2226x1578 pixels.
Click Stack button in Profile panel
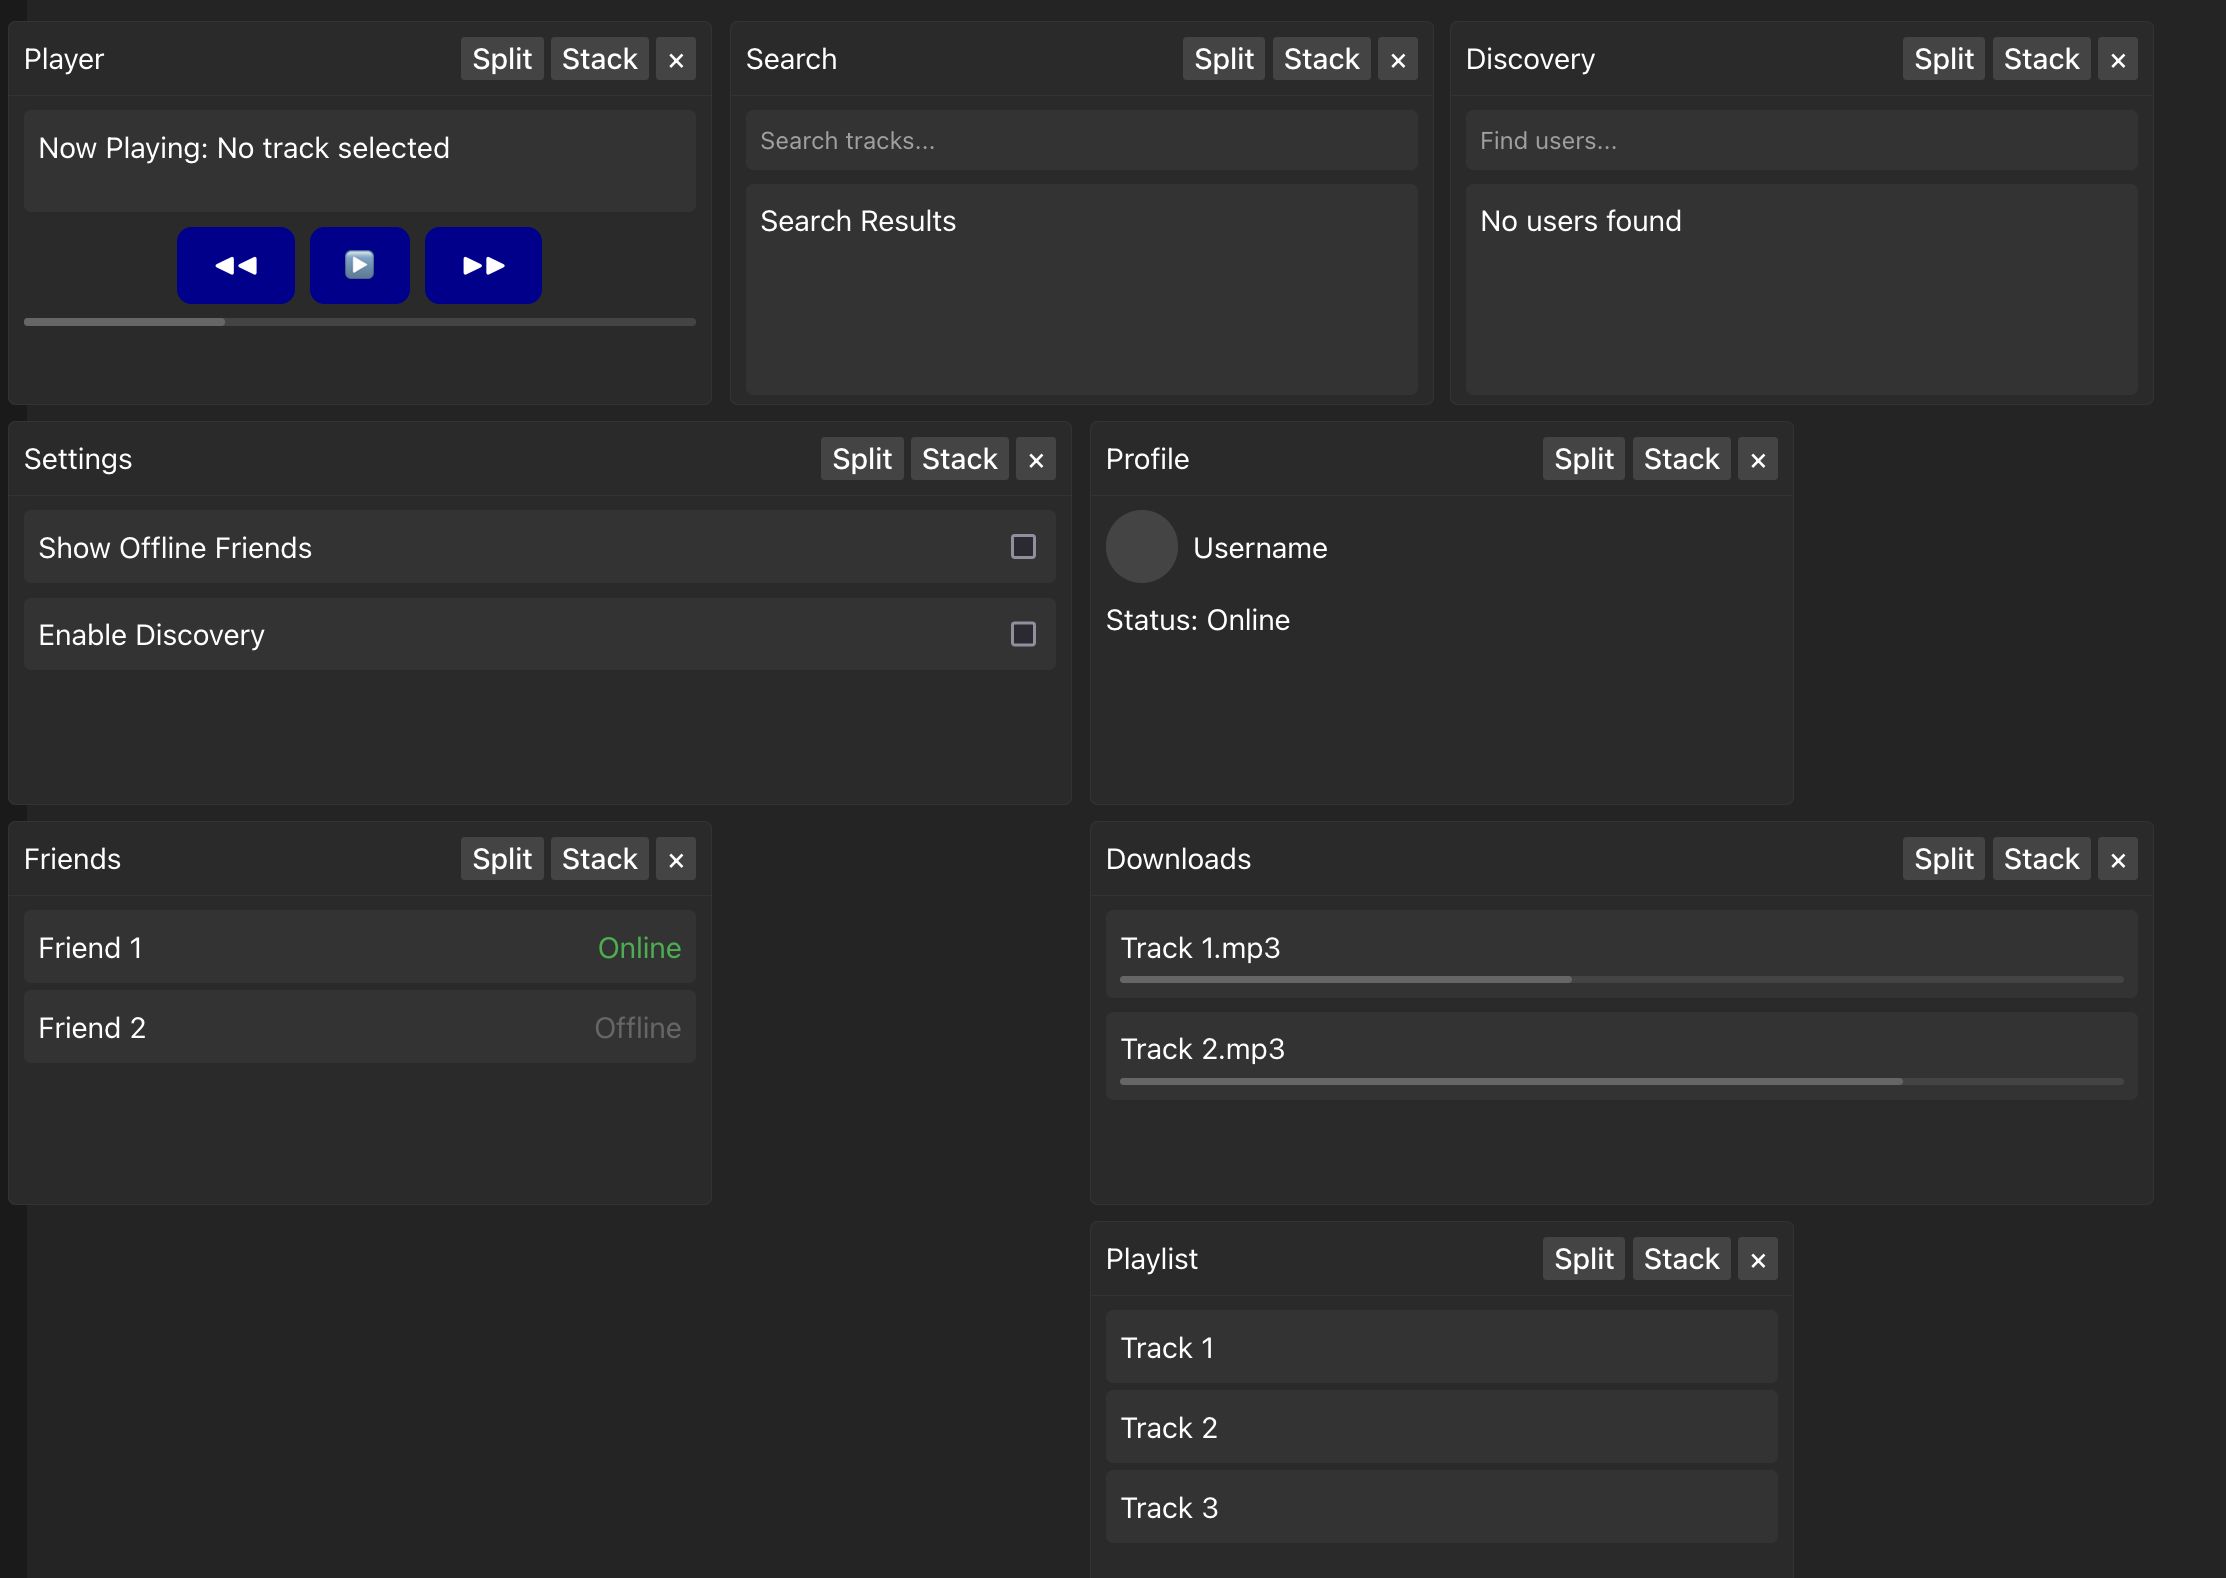point(1680,458)
